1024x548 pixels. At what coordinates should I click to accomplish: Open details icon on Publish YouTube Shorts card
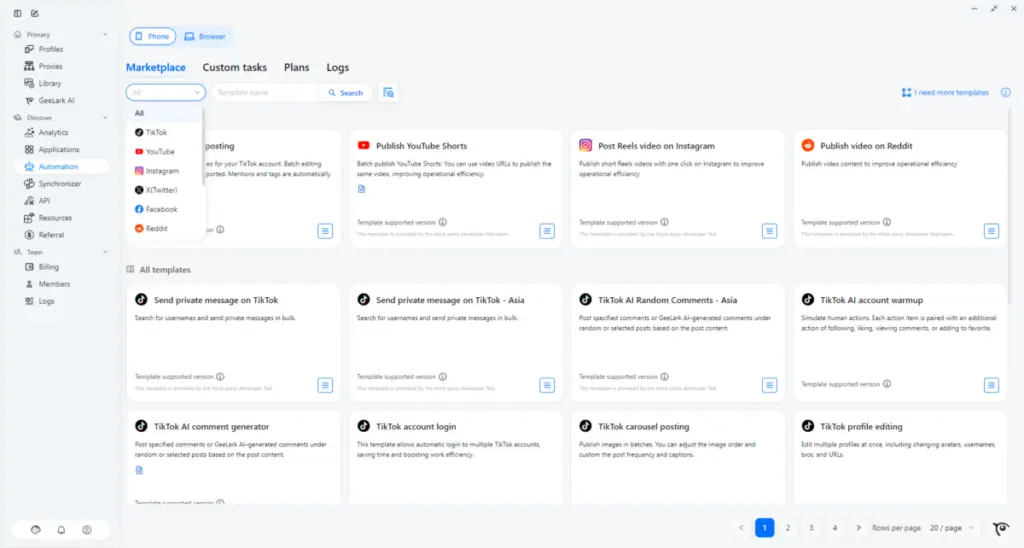[547, 231]
